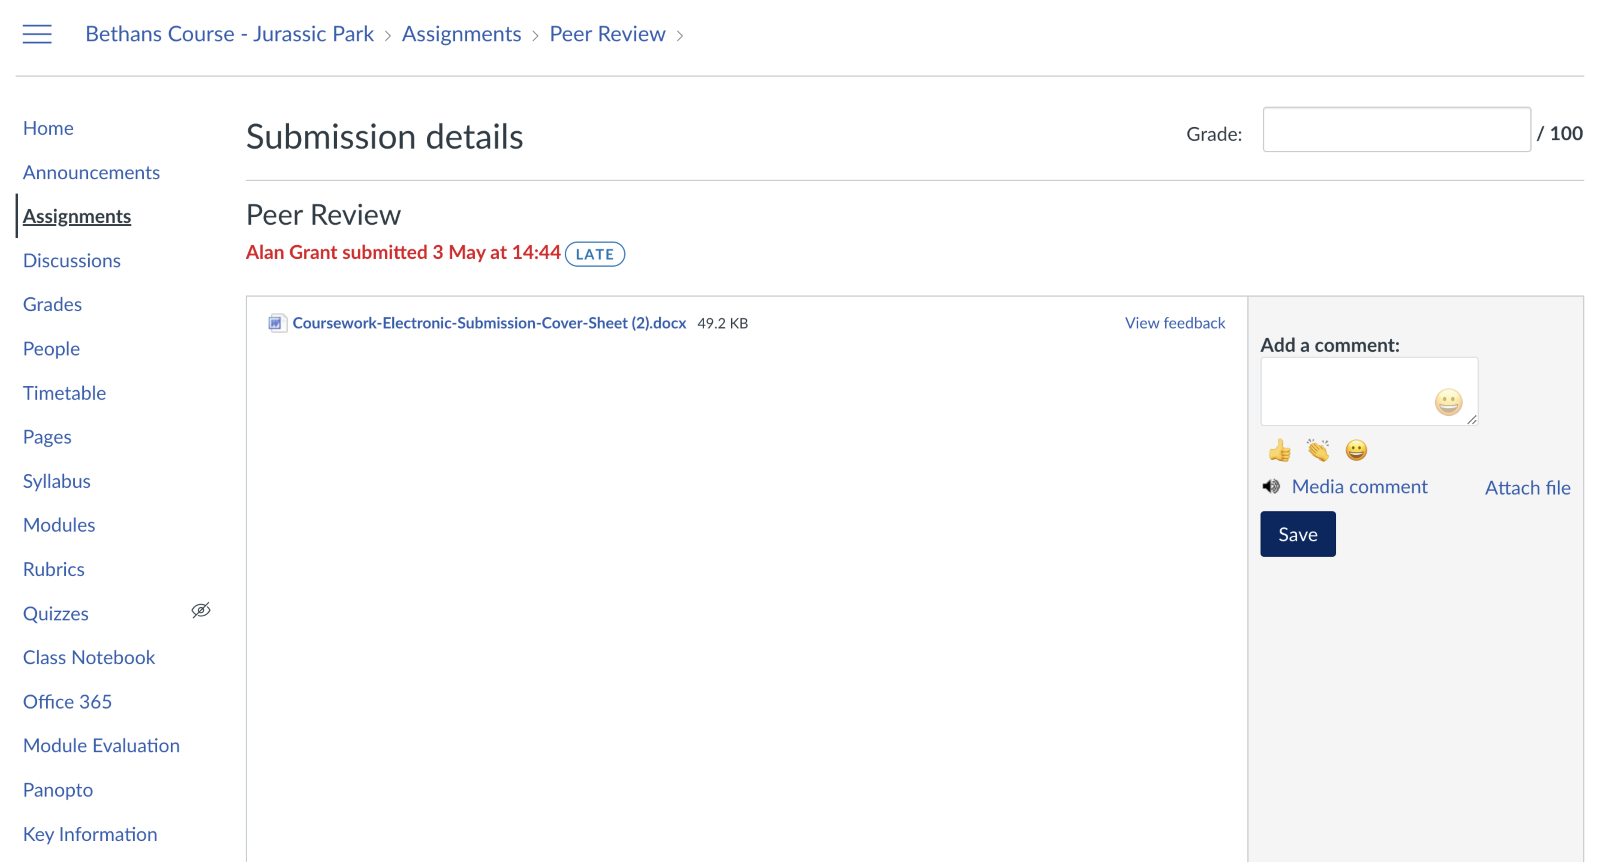The height and width of the screenshot is (862, 1600).
Task: Open Assignments breadcrumb link
Action: pos(462,34)
